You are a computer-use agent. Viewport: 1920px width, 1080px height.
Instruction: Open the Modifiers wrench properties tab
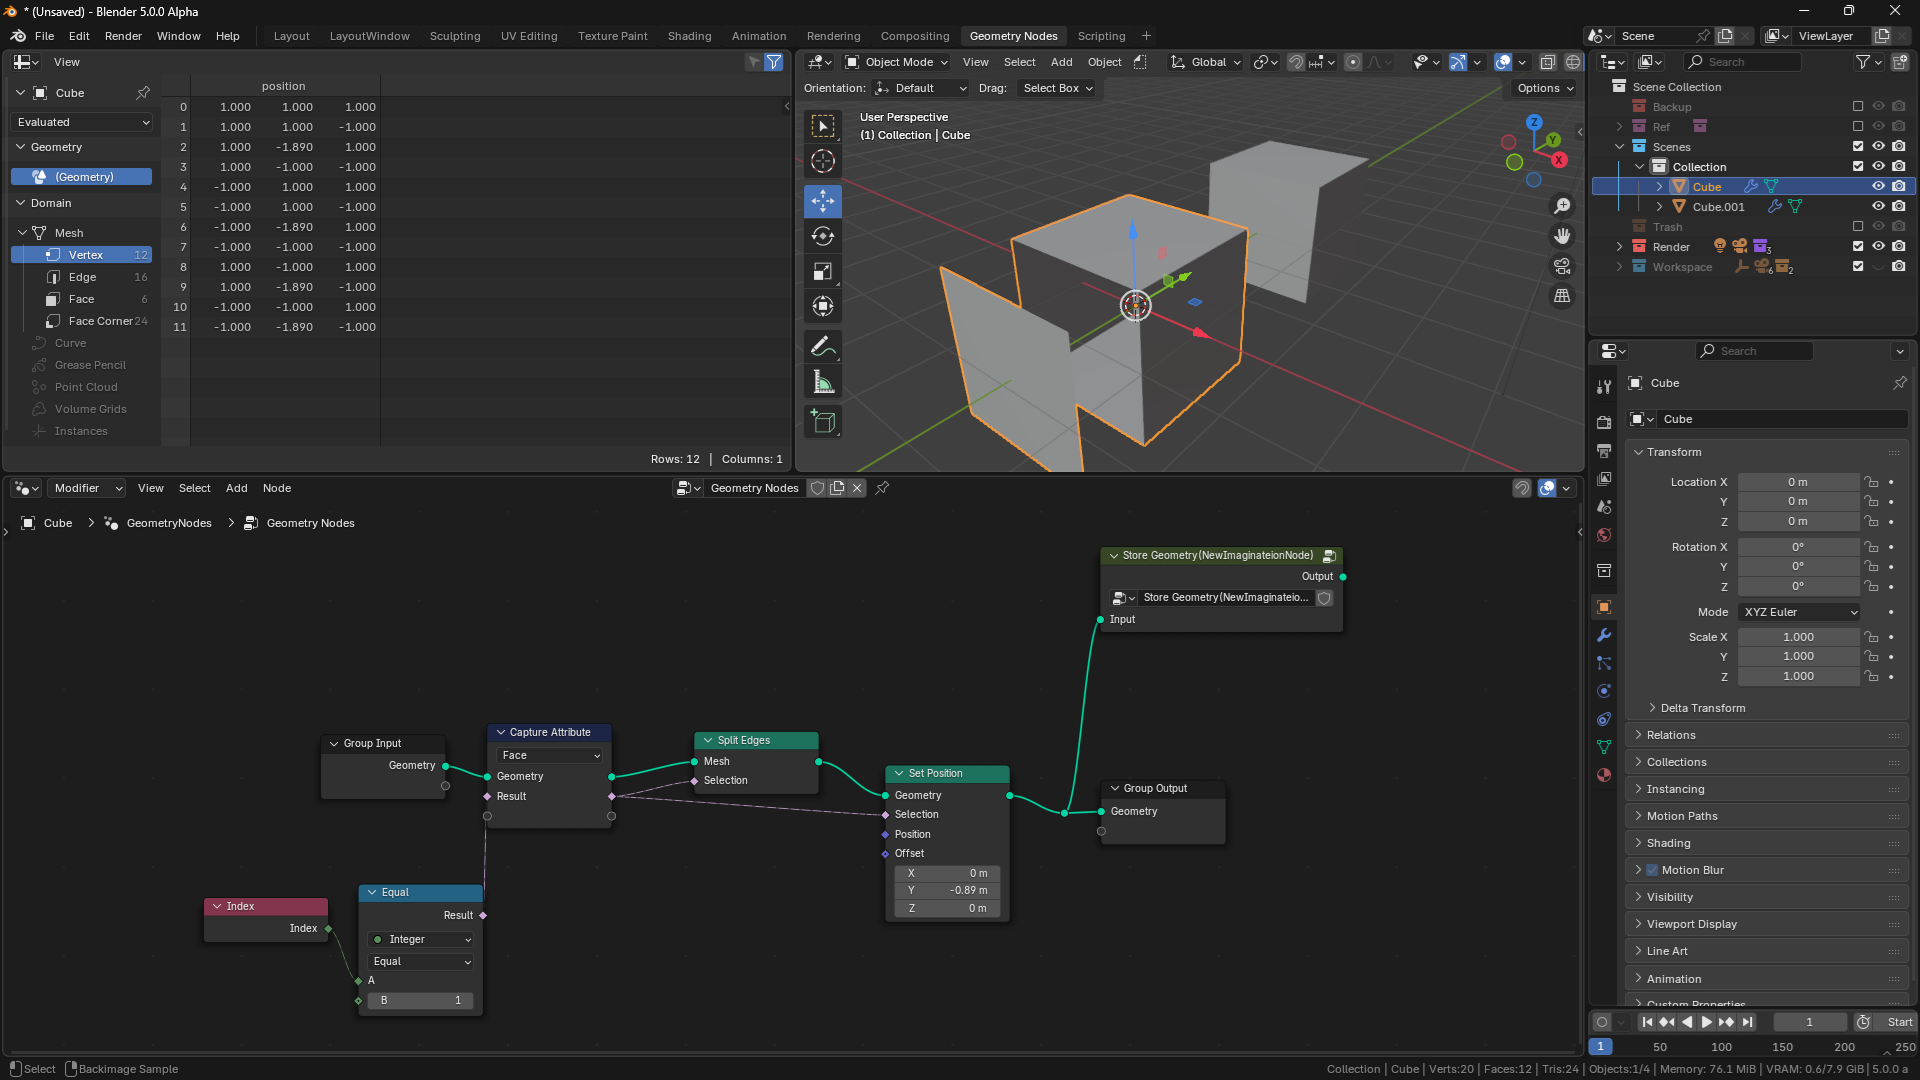tap(1604, 635)
